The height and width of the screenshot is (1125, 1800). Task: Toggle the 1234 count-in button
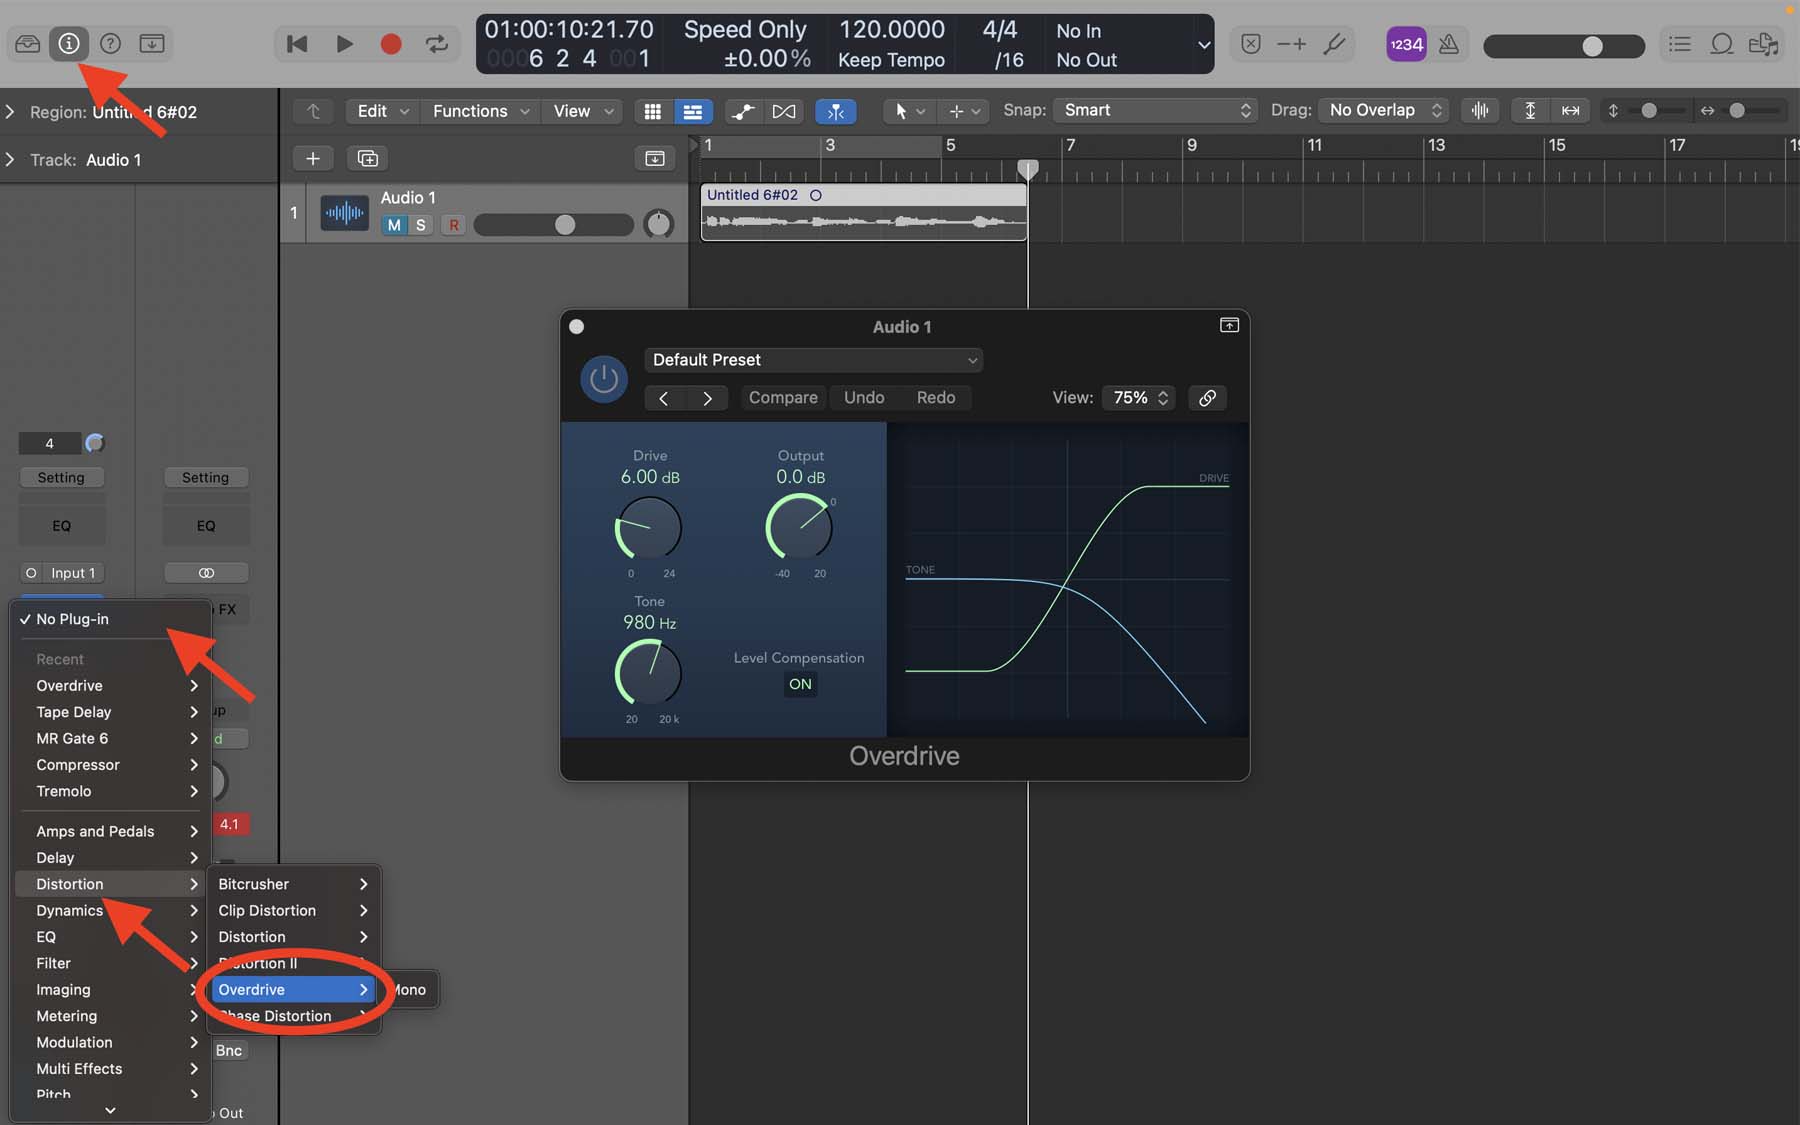pos(1406,44)
